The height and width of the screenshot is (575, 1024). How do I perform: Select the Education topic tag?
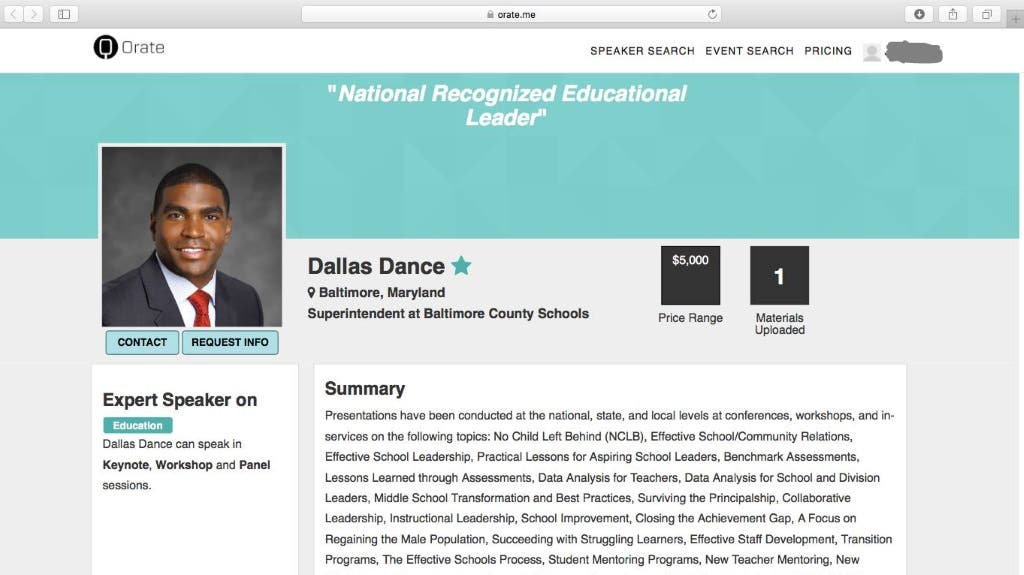[x=138, y=425]
